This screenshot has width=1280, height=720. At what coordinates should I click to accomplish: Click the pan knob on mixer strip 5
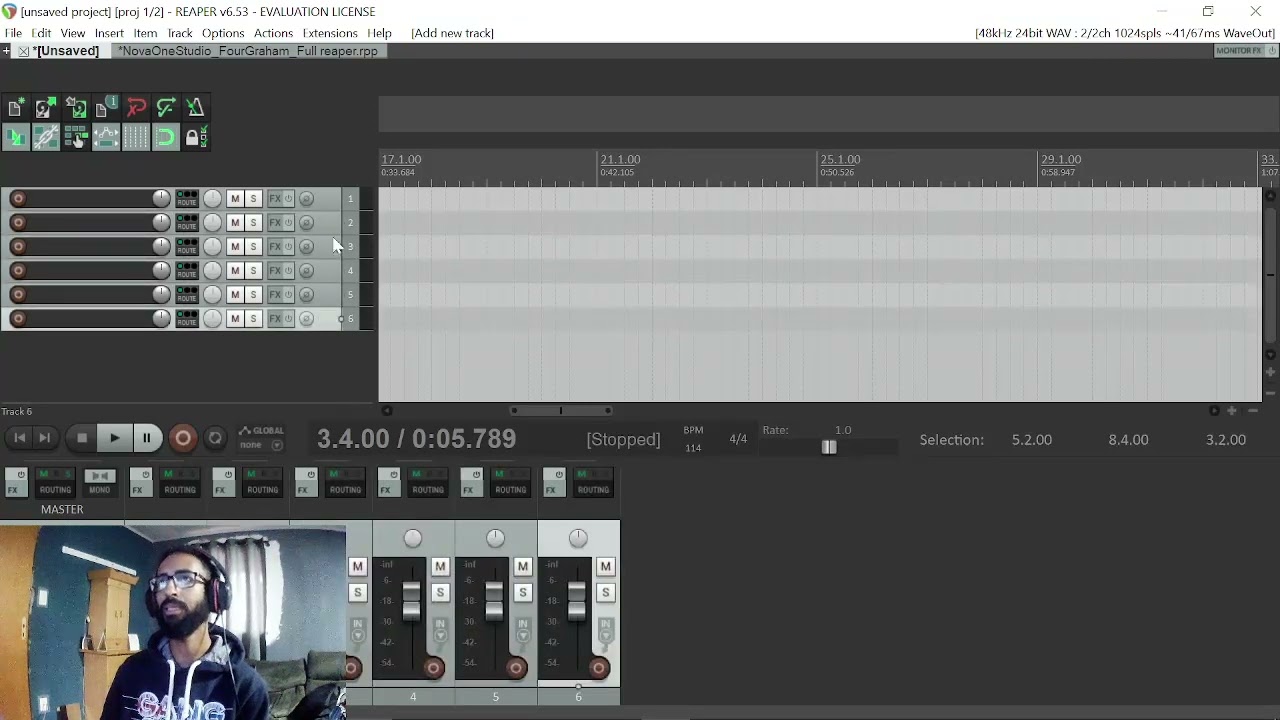[x=495, y=539]
